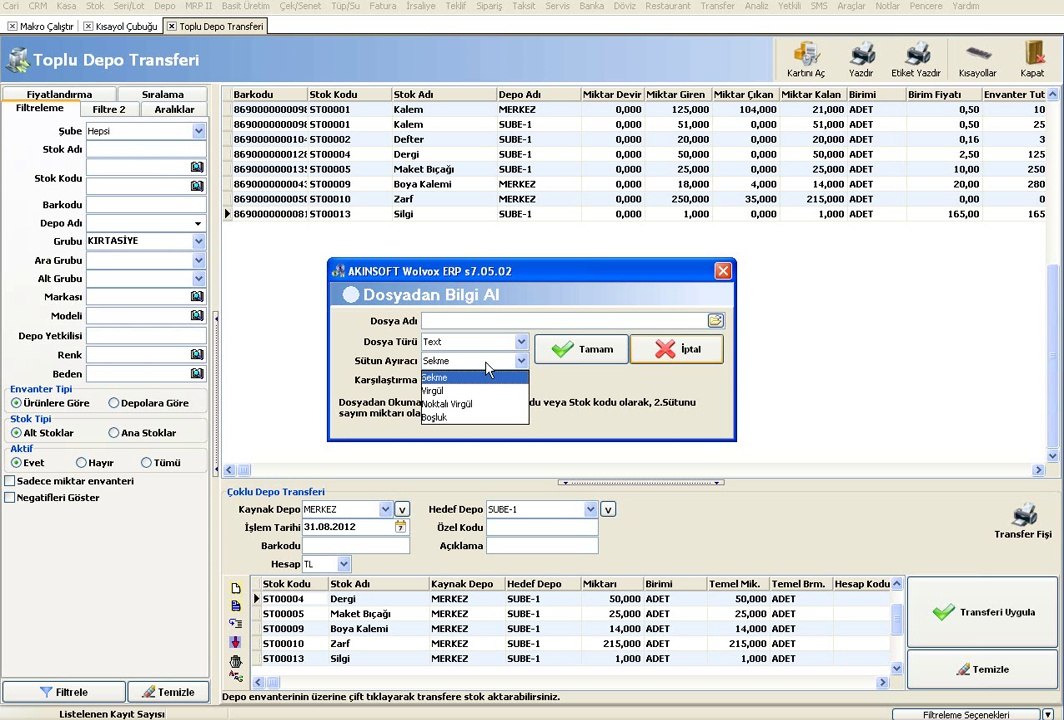Screen dimensions: 1064x720
Task: Click horizontal scrollbar of inventory grid
Action: coord(634,470)
